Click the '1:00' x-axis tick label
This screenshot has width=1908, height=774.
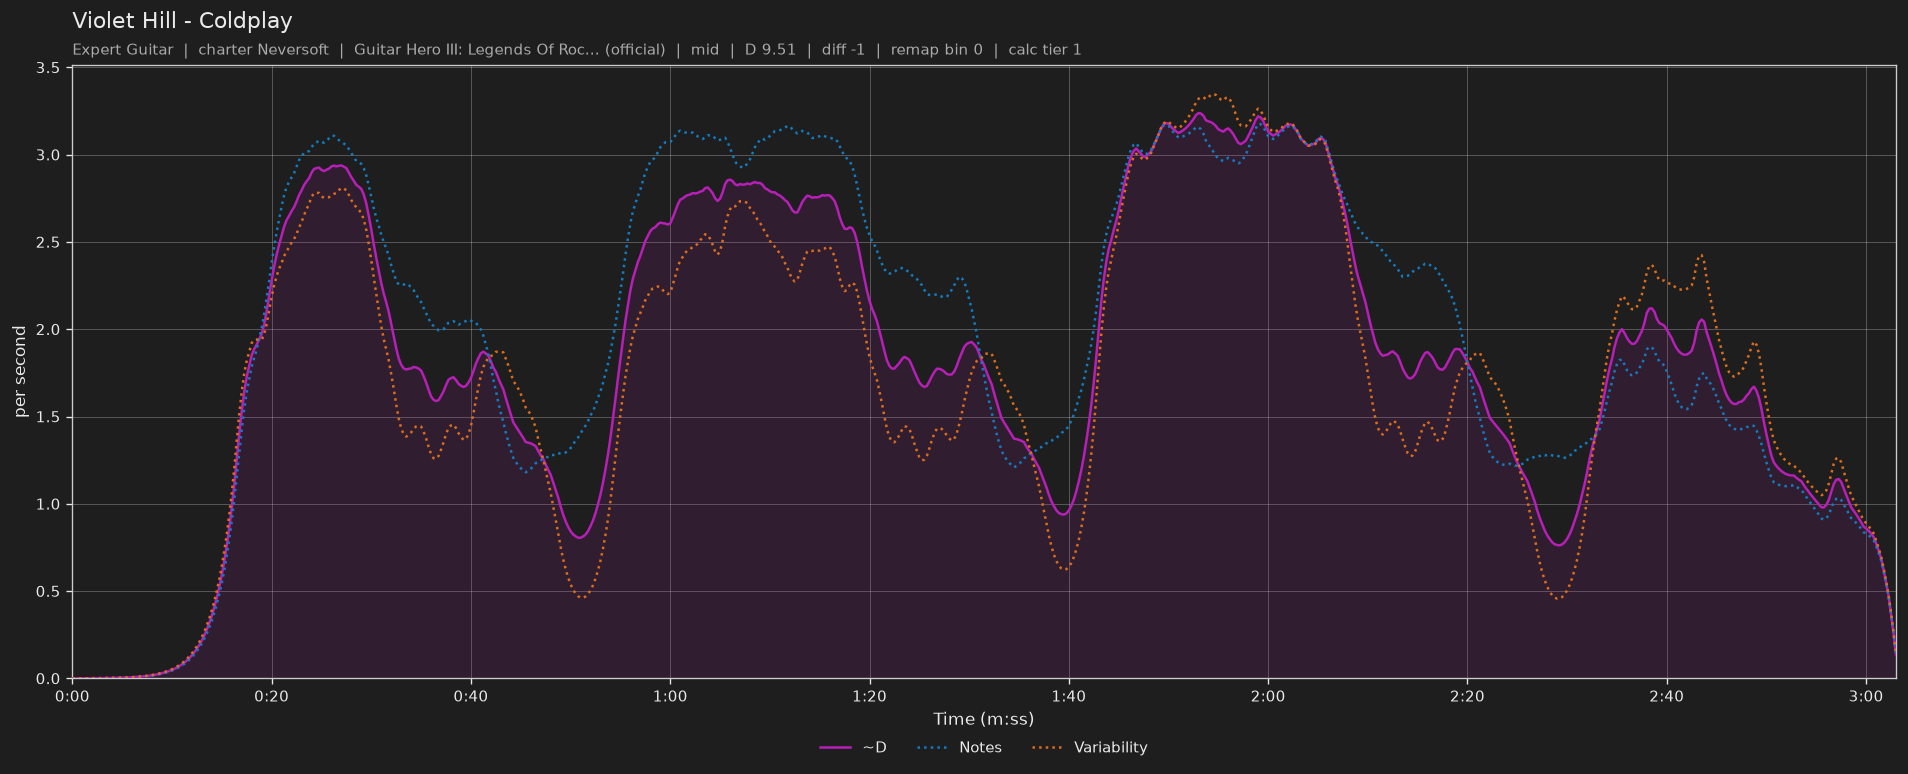(x=670, y=696)
